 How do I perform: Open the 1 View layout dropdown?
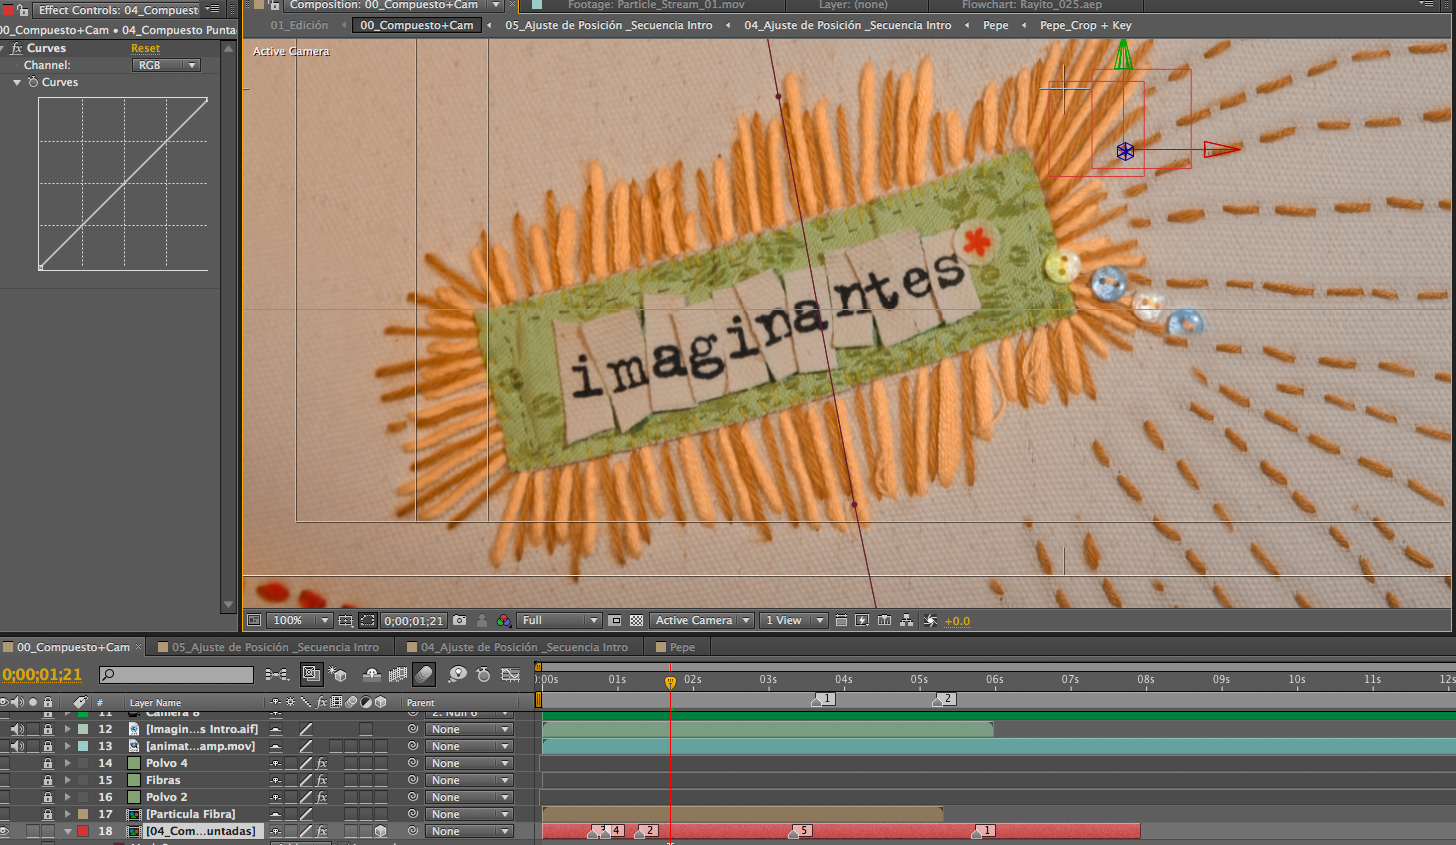pyautogui.click(x=793, y=620)
